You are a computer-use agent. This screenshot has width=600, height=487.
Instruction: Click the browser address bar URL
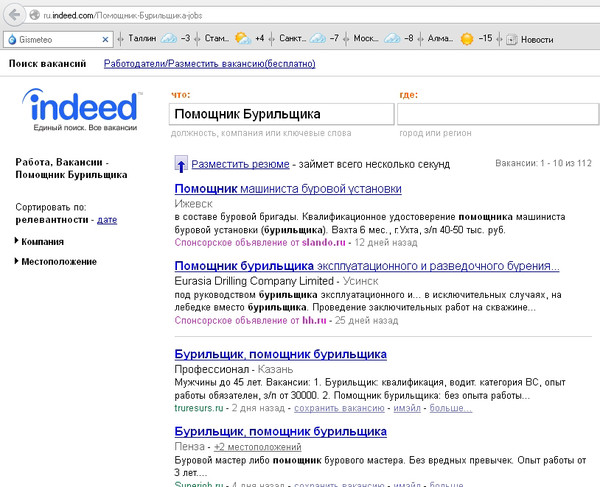(122, 15)
